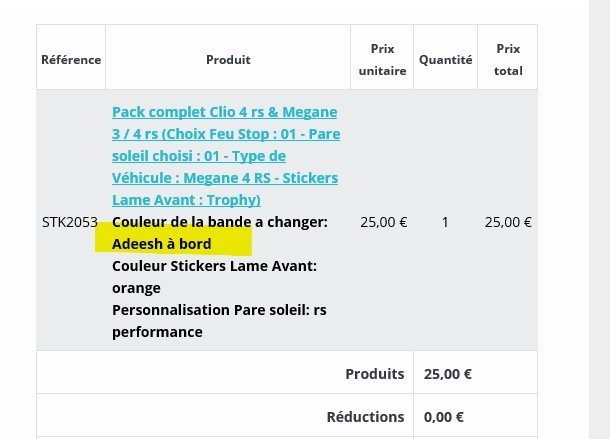Click the row total price 25,00 €

pyautogui.click(x=508, y=222)
